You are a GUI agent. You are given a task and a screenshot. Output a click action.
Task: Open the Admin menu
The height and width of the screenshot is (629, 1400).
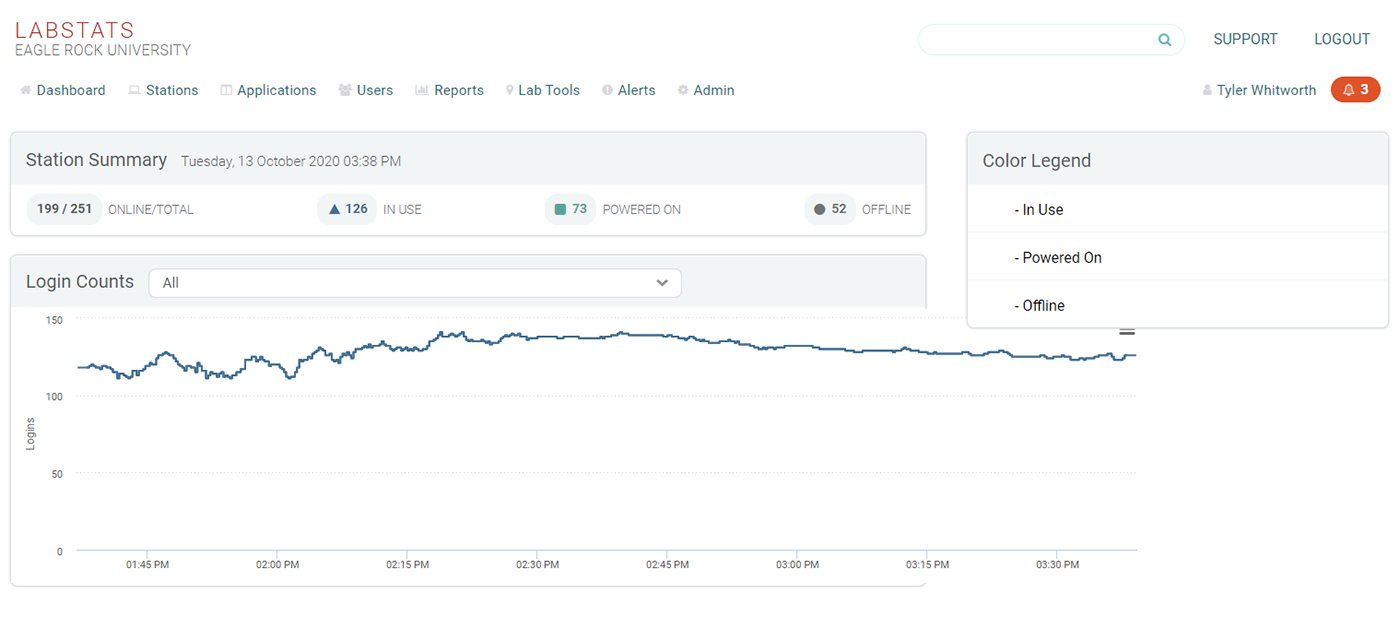[x=706, y=90]
